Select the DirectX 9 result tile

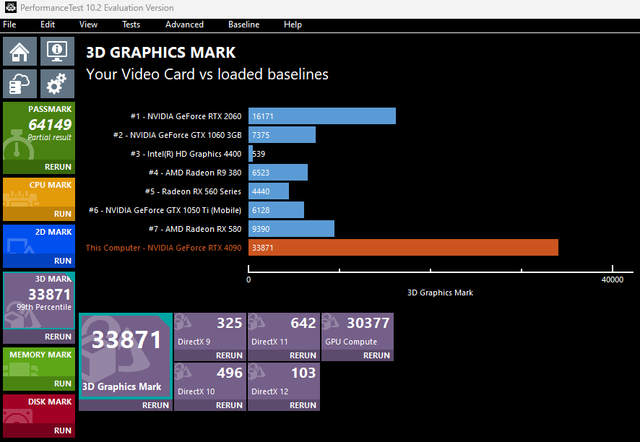[x=210, y=331]
